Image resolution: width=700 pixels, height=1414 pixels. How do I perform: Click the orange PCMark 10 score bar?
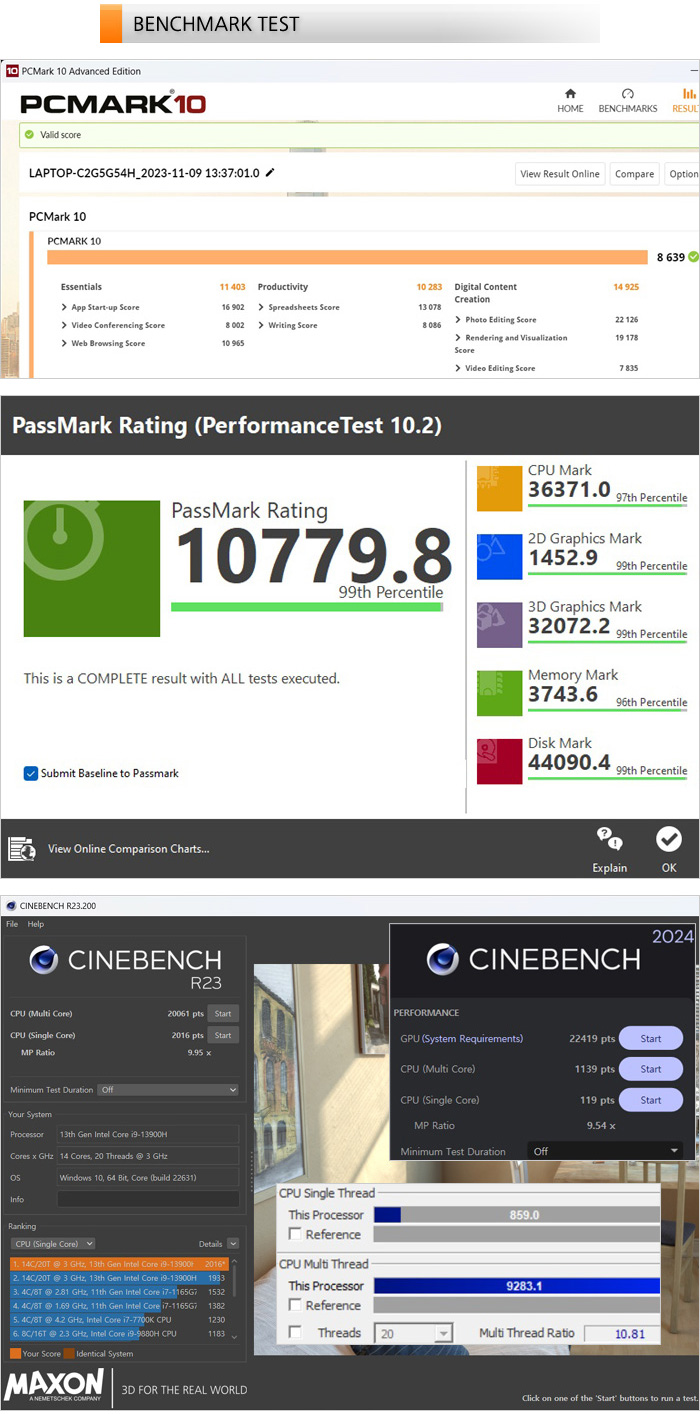pos(348,257)
